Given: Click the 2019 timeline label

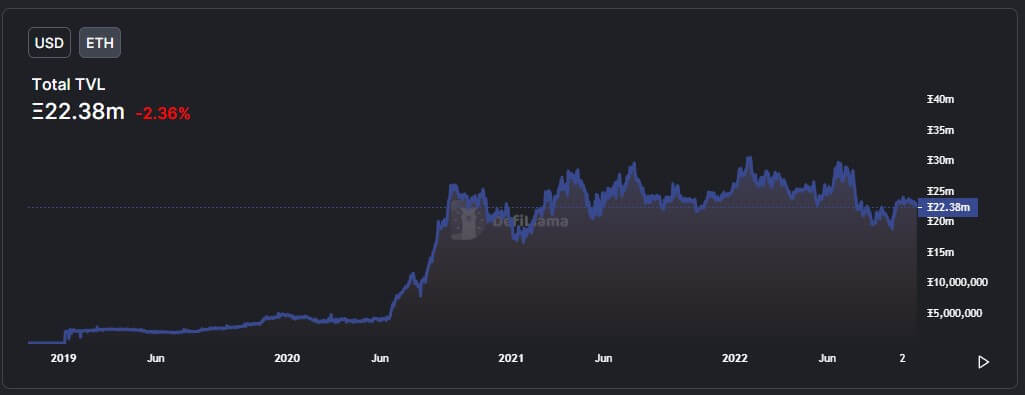Looking at the screenshot, I should click(x=63, y=358).
